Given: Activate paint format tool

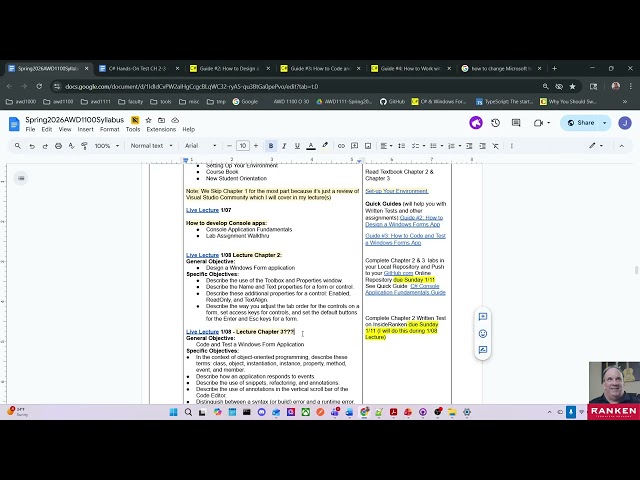Looking at the screenshot, I should tap(84, 146).
